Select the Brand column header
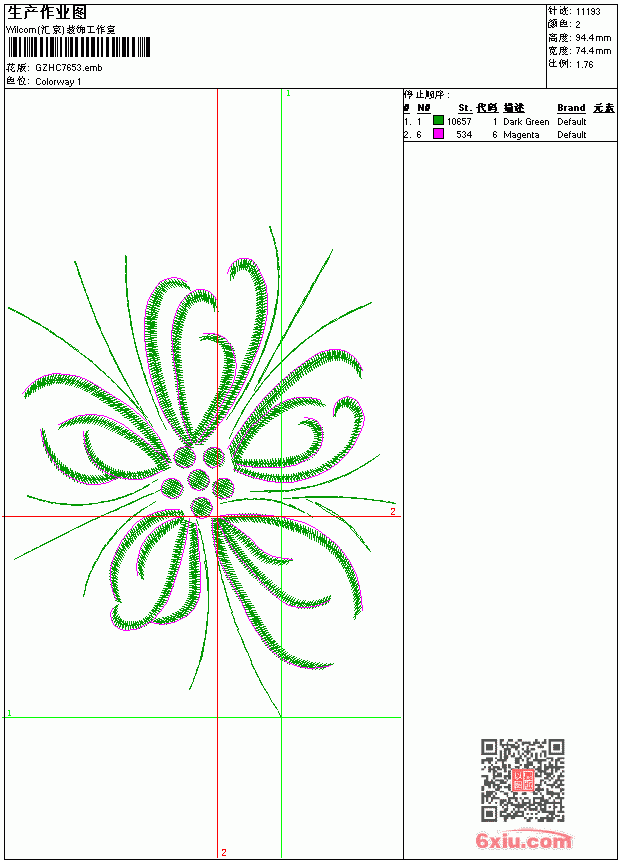Screen dimensions: 620x860 (x=571, y=108)
